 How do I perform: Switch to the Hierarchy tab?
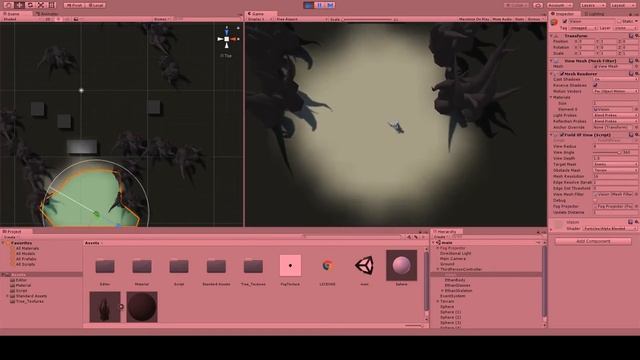[x=446, y=231]
